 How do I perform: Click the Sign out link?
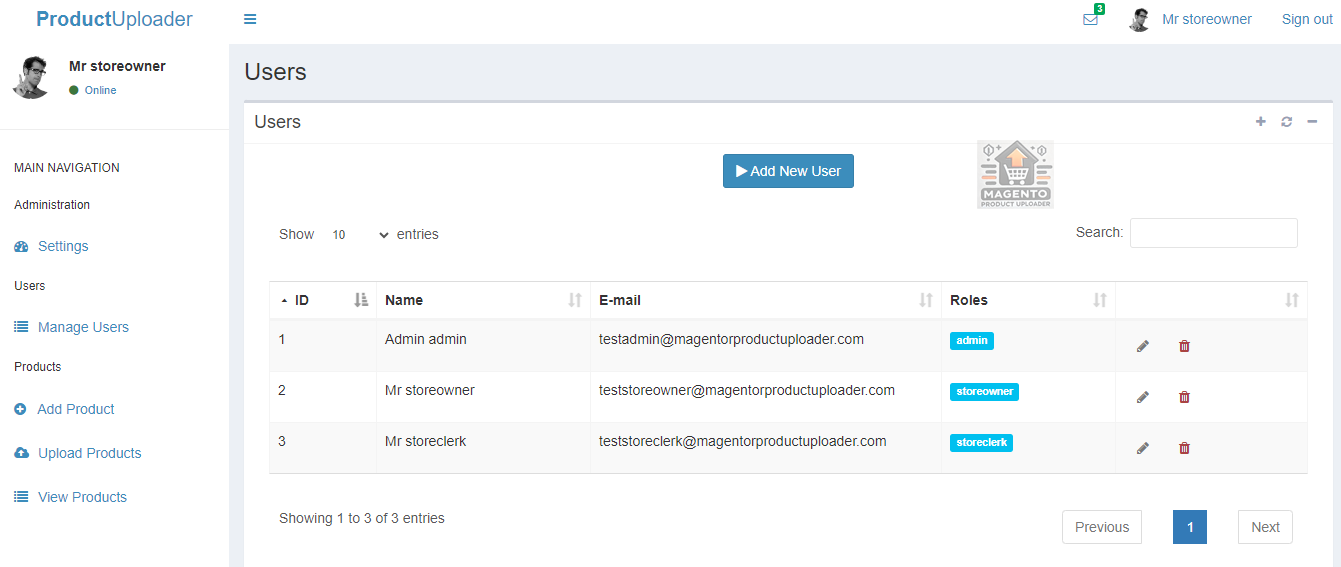click(1307, 19)
